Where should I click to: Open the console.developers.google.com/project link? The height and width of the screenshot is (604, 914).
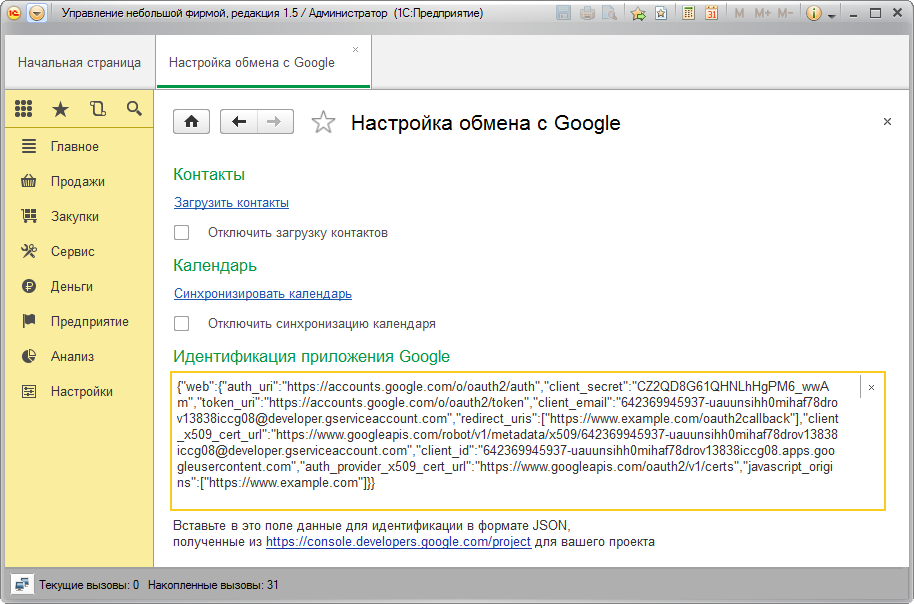click(x=398, y=542)
